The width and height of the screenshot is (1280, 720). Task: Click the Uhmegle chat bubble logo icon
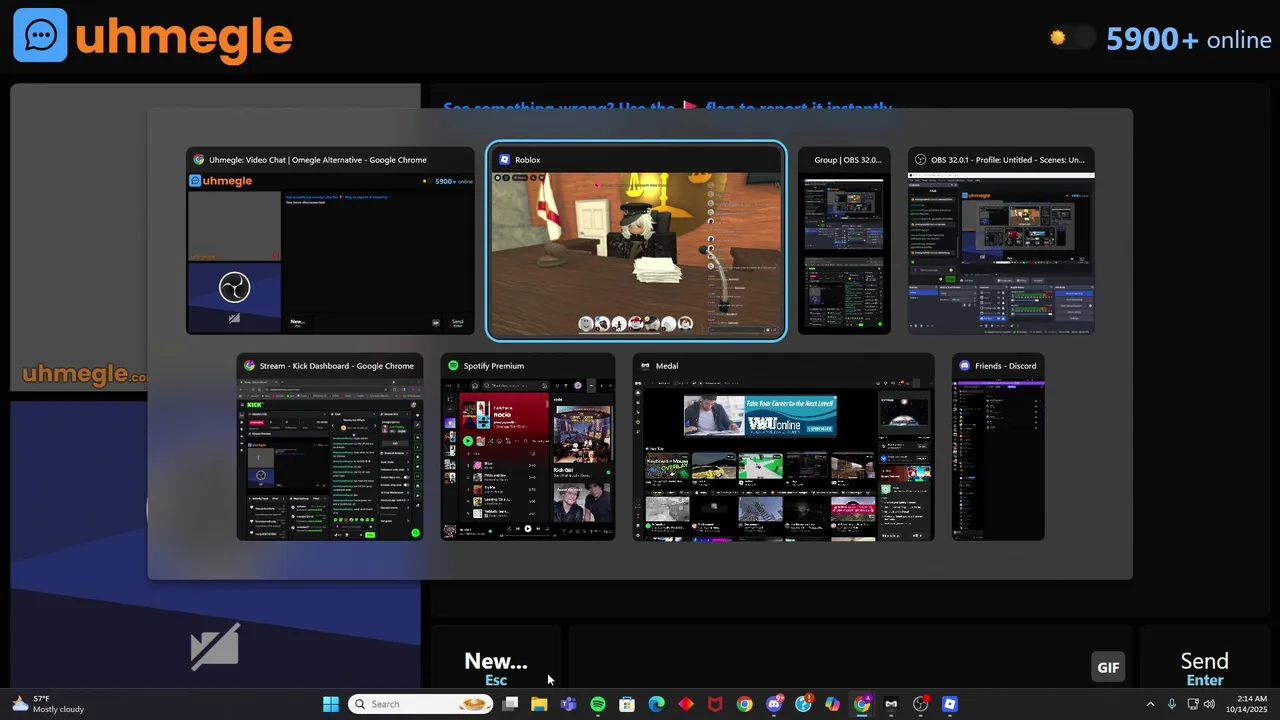[40, 36]
